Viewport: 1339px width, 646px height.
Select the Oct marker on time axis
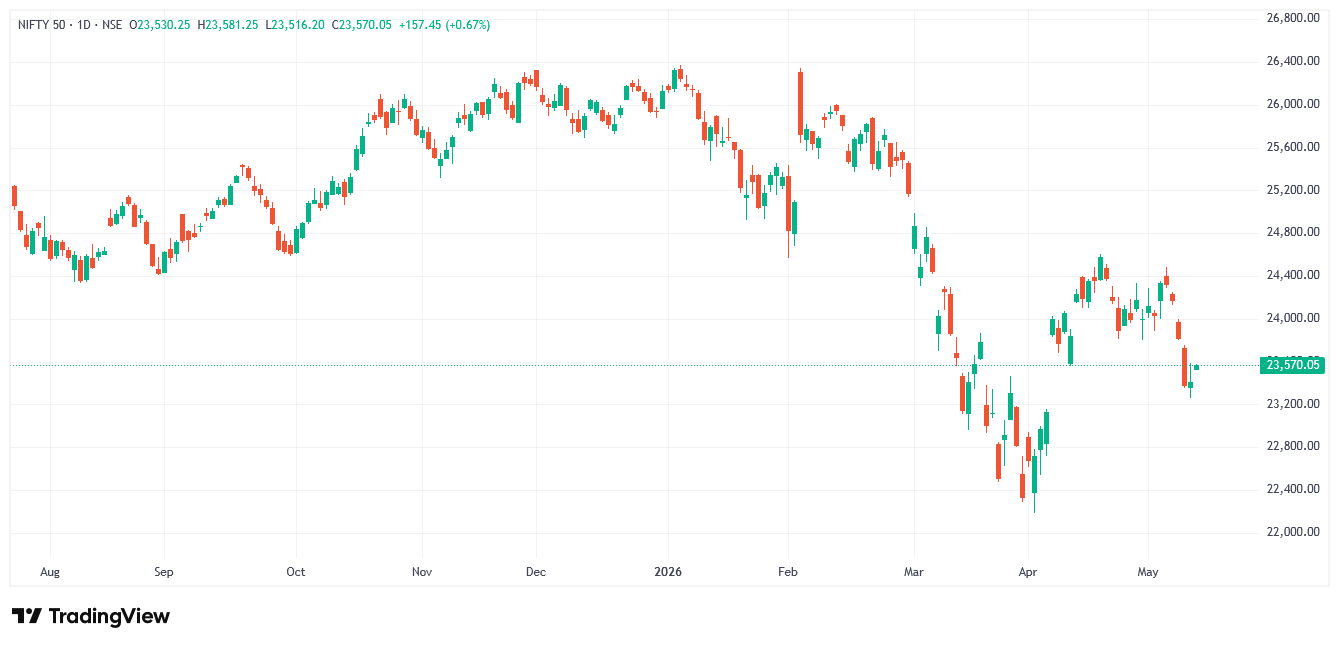click(x=295, y=572)
